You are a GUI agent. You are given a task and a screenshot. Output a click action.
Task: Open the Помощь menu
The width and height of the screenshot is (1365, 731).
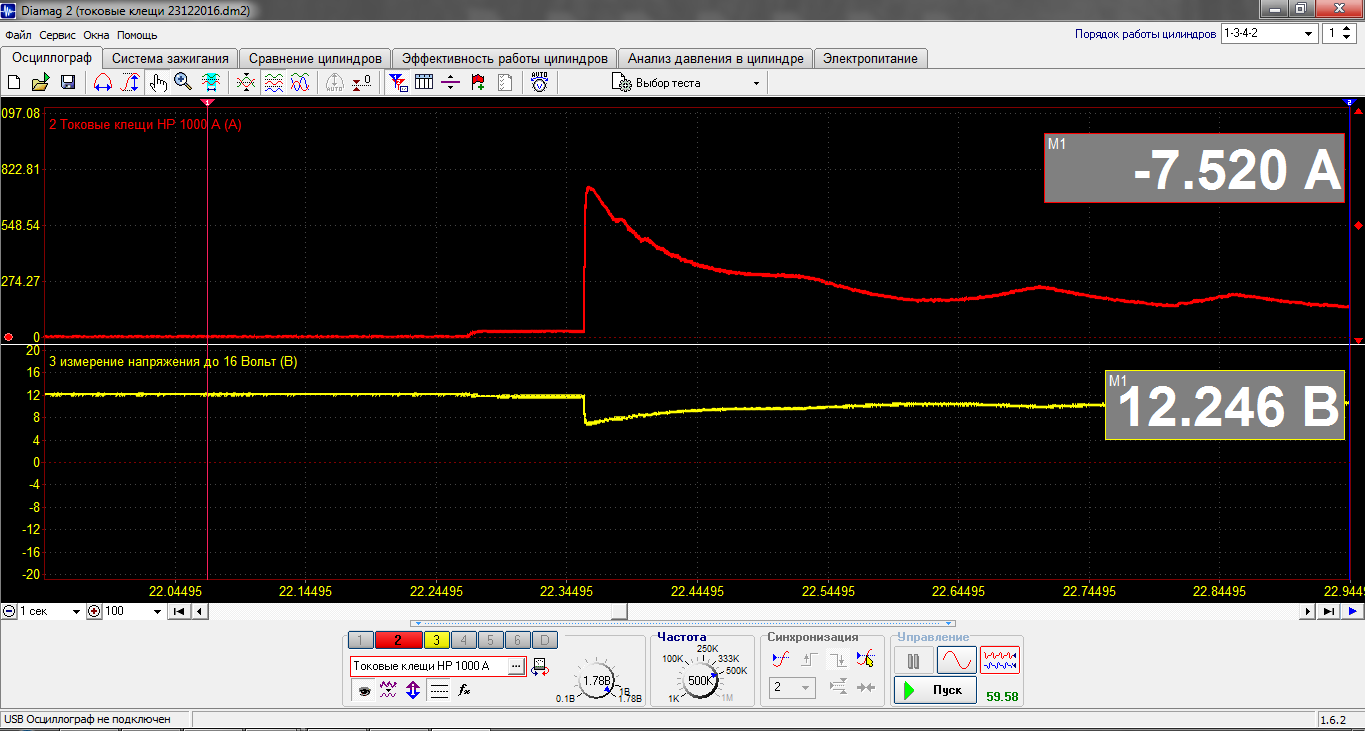pyautogui.click(x=137, y=35)
